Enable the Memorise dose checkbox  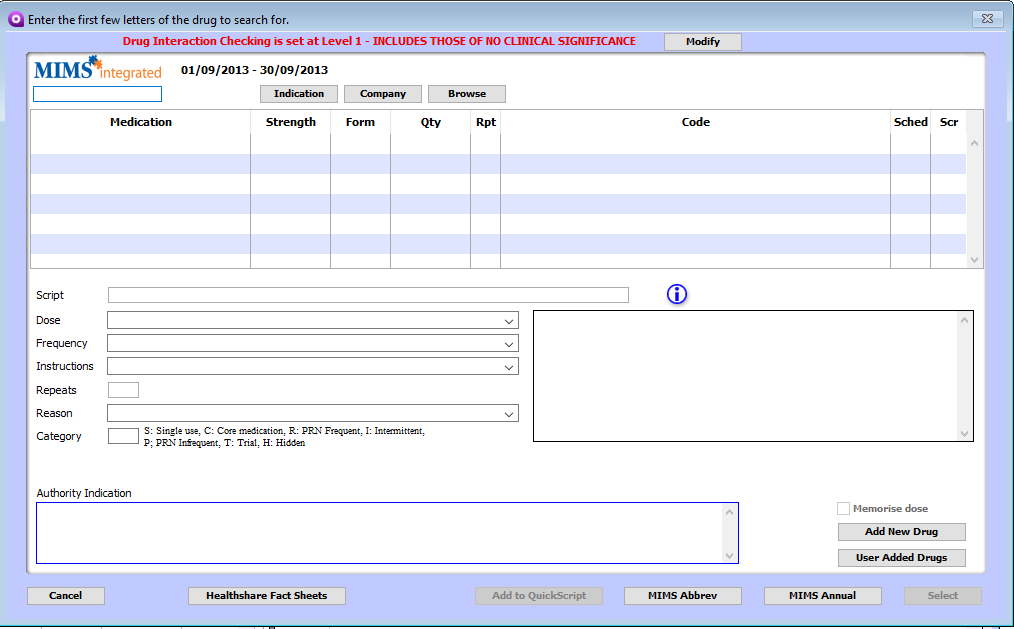[x=843, y=508]
